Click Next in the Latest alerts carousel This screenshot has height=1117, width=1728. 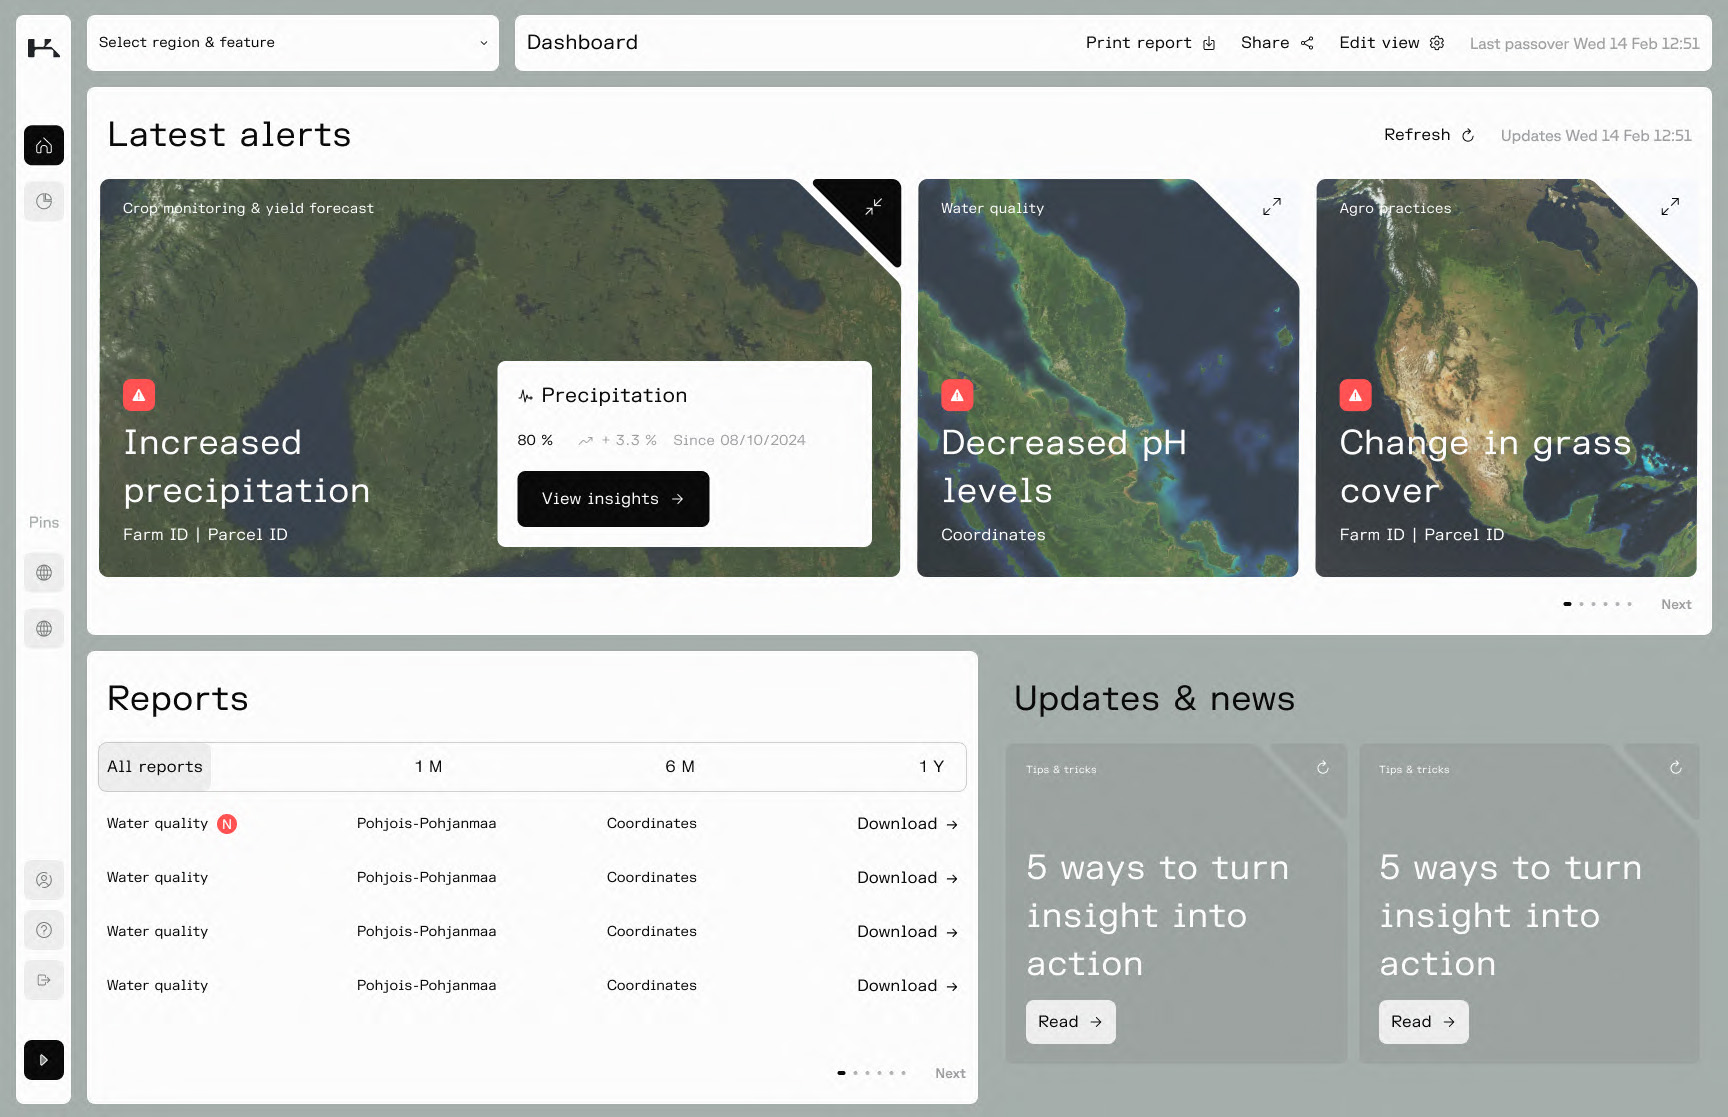[1676, 604]
